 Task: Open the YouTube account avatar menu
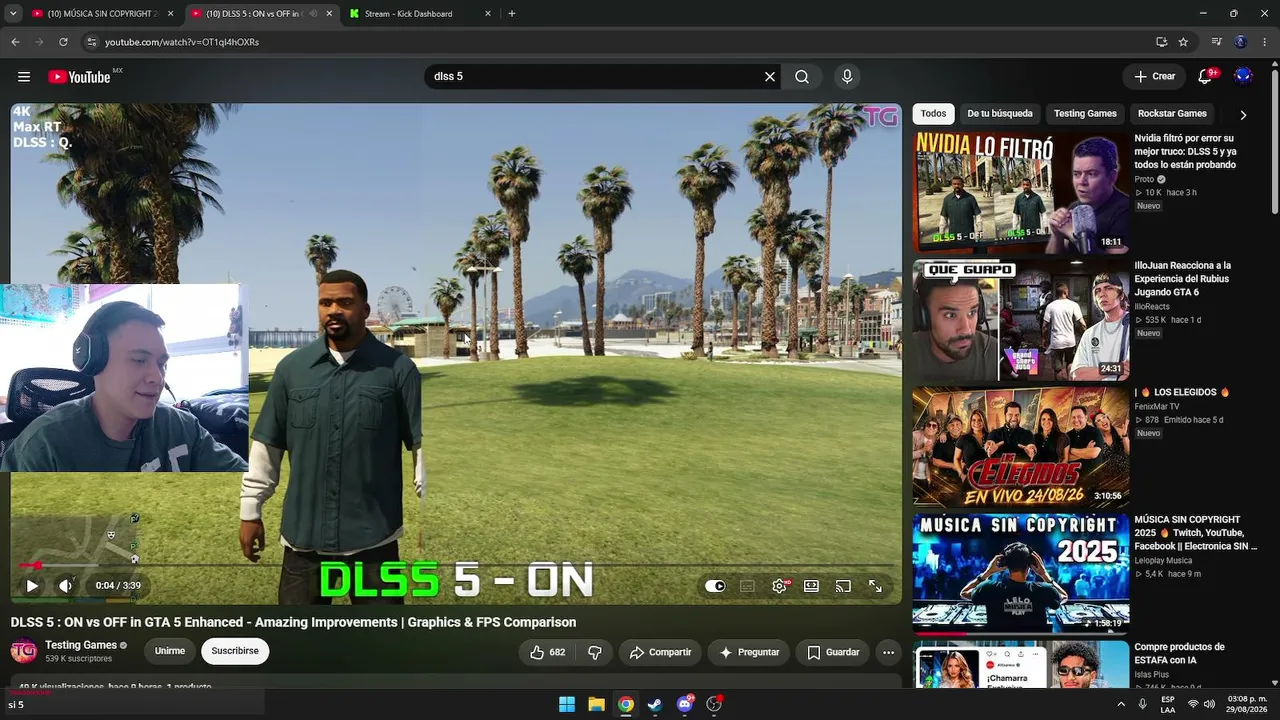pos(1243,76)
